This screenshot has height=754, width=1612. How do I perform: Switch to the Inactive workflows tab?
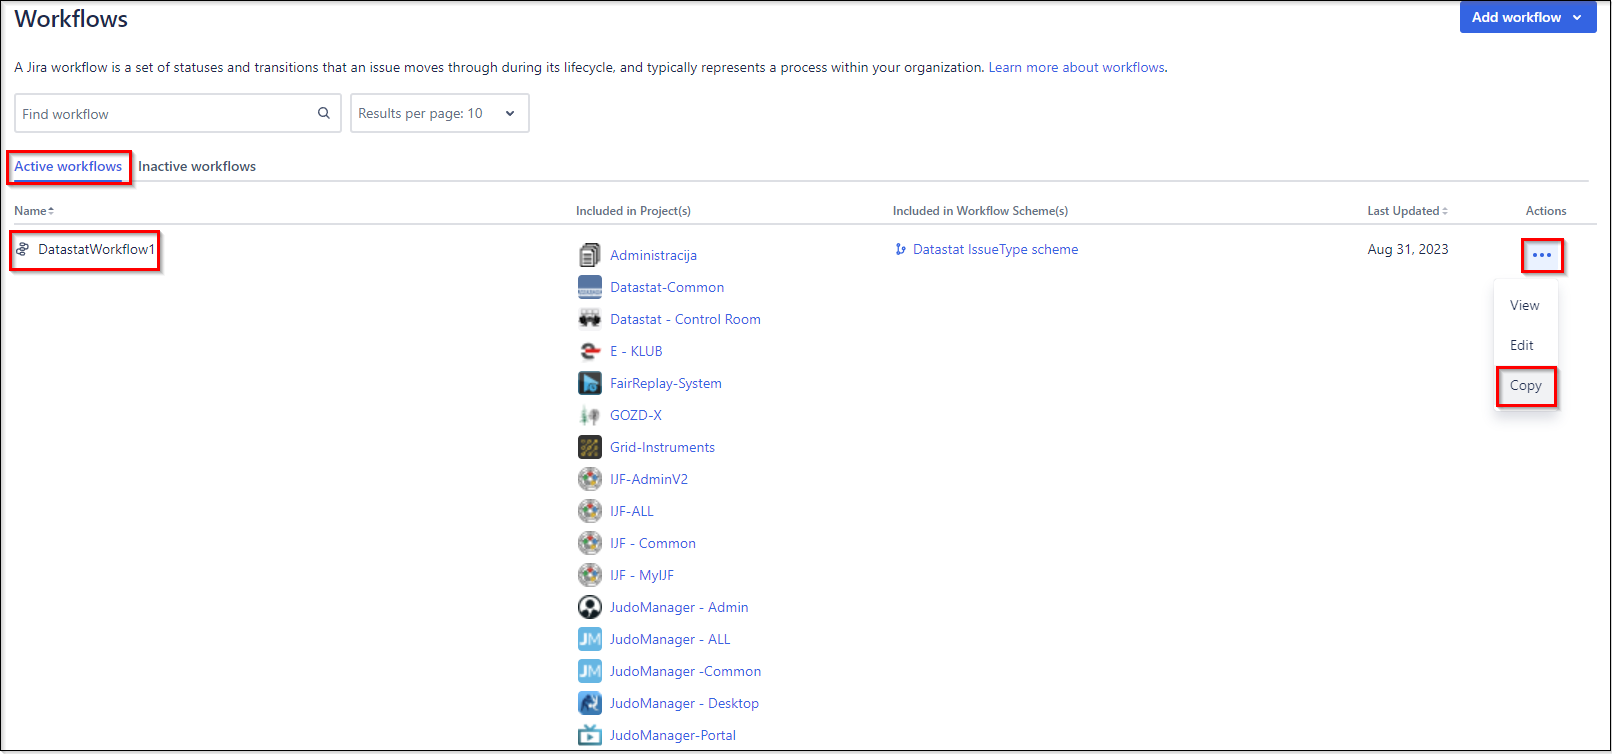197,166
